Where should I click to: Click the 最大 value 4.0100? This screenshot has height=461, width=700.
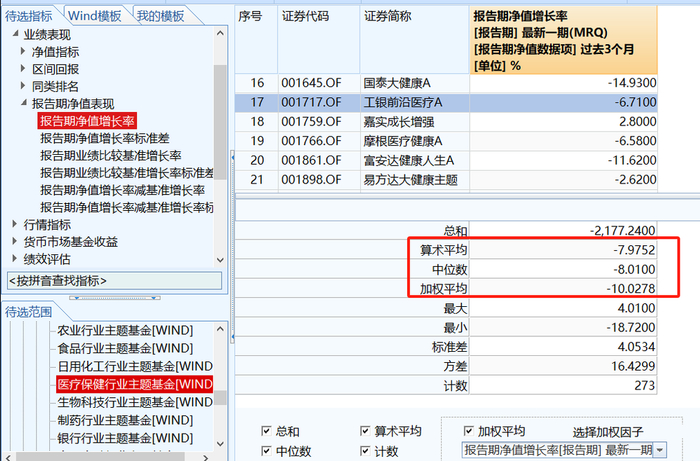(x=636, y=308)
